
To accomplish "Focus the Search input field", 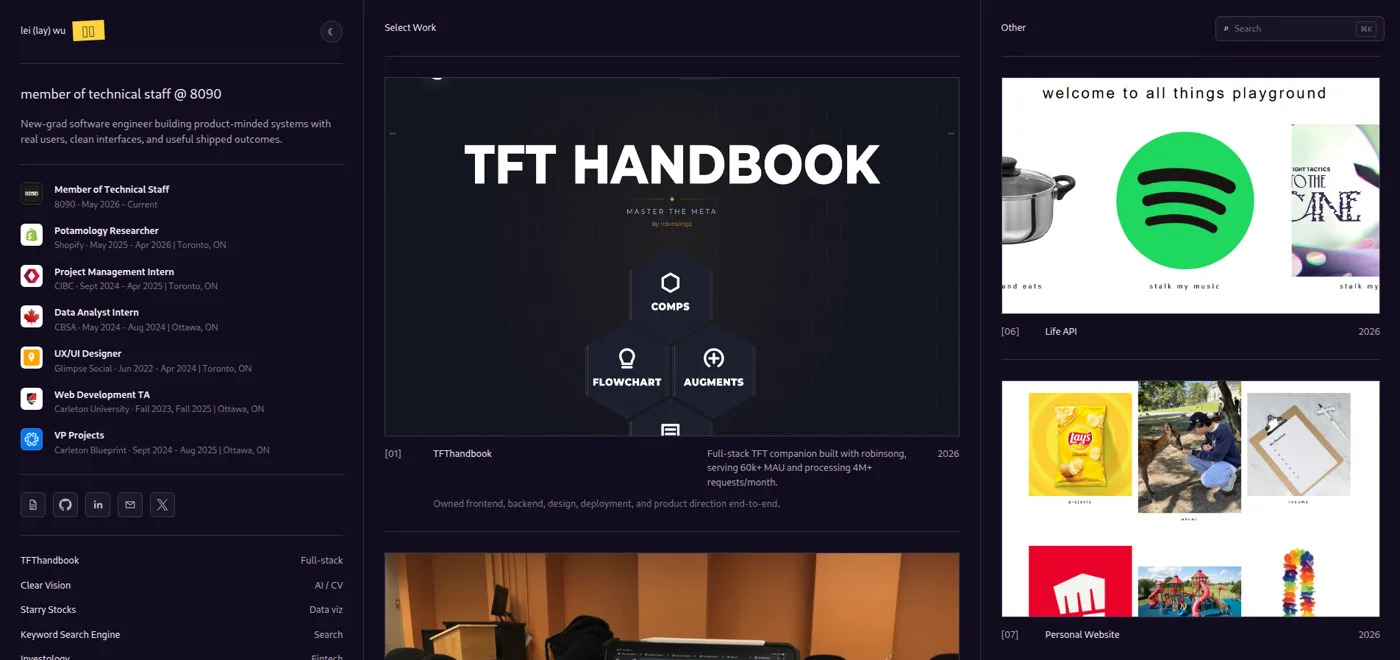I will [x=1299, y=29].
